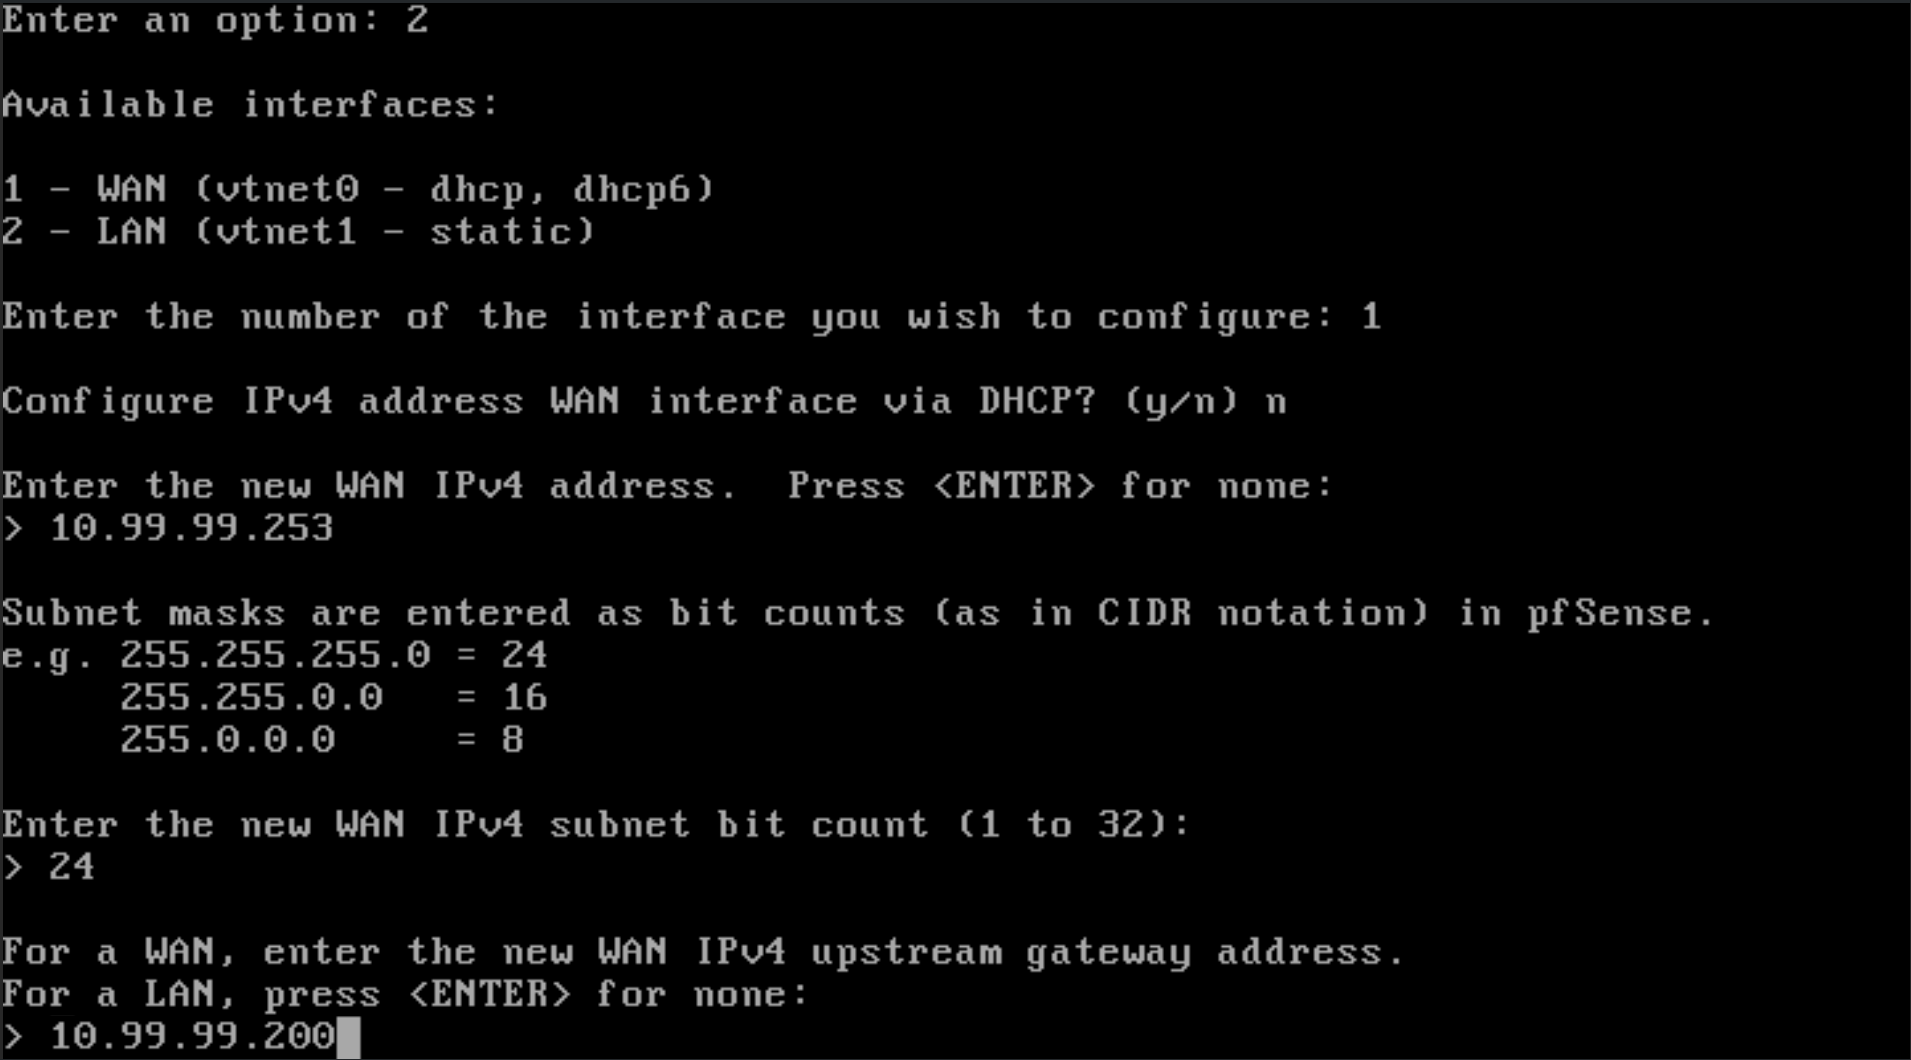Click the entered WAN address 10.99.99.253
Viewport: 1911px width, 1060px height.
point(192,528)
